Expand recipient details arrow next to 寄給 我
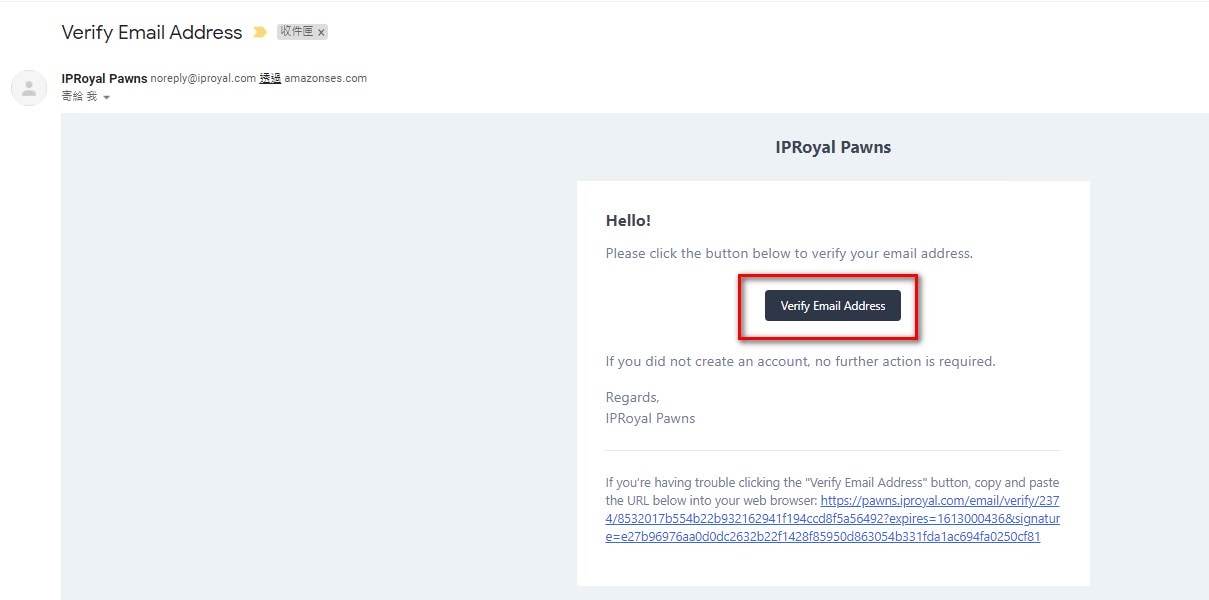1209x600 pixels. 106,98
